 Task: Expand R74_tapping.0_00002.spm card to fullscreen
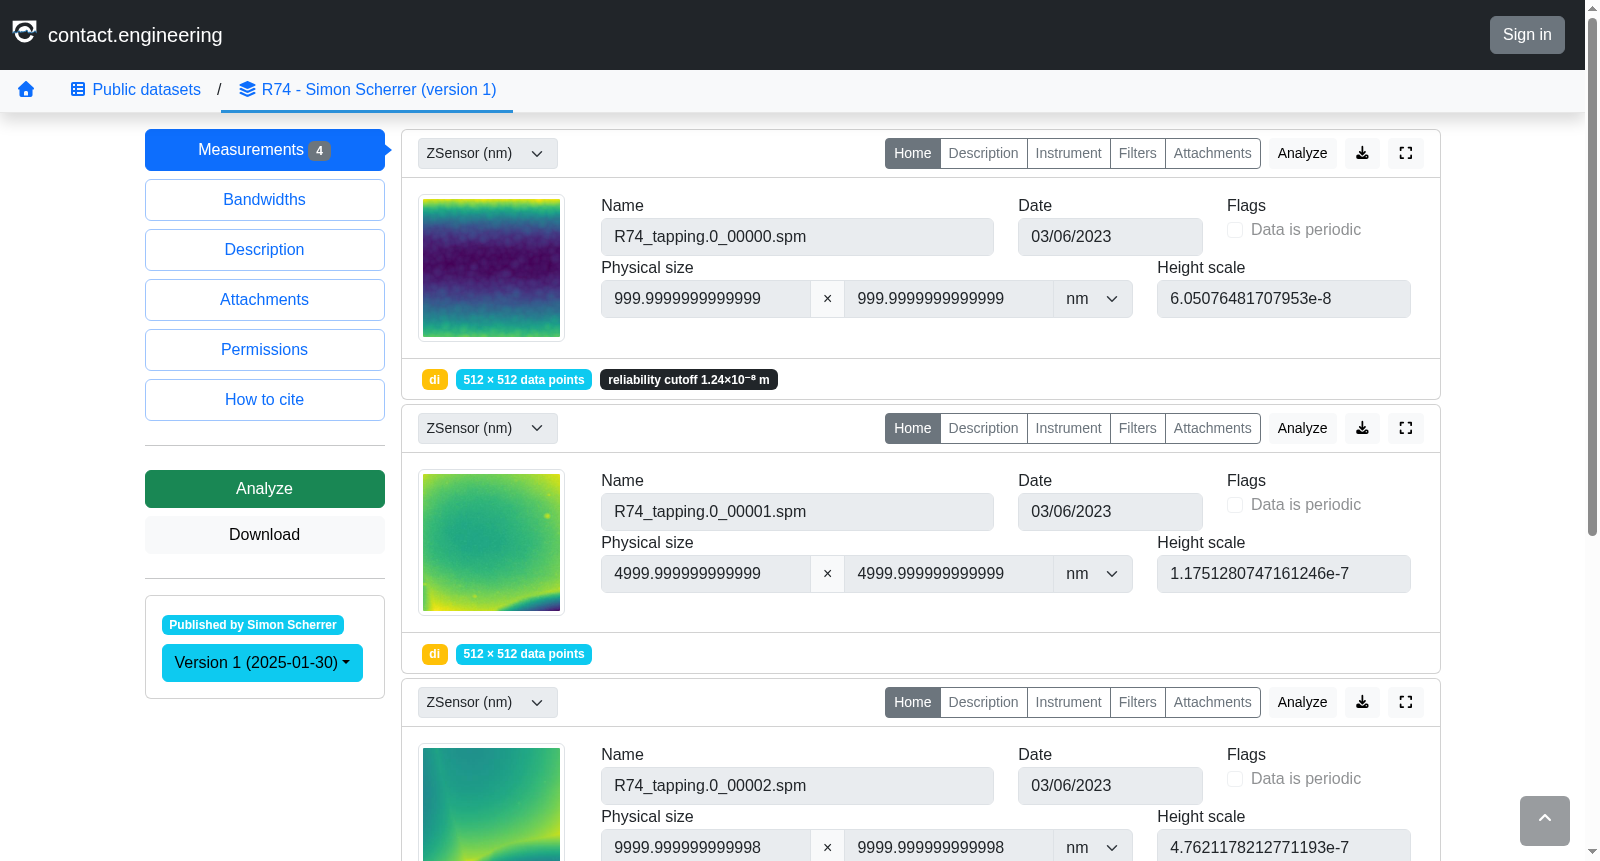coord(1405,702)
